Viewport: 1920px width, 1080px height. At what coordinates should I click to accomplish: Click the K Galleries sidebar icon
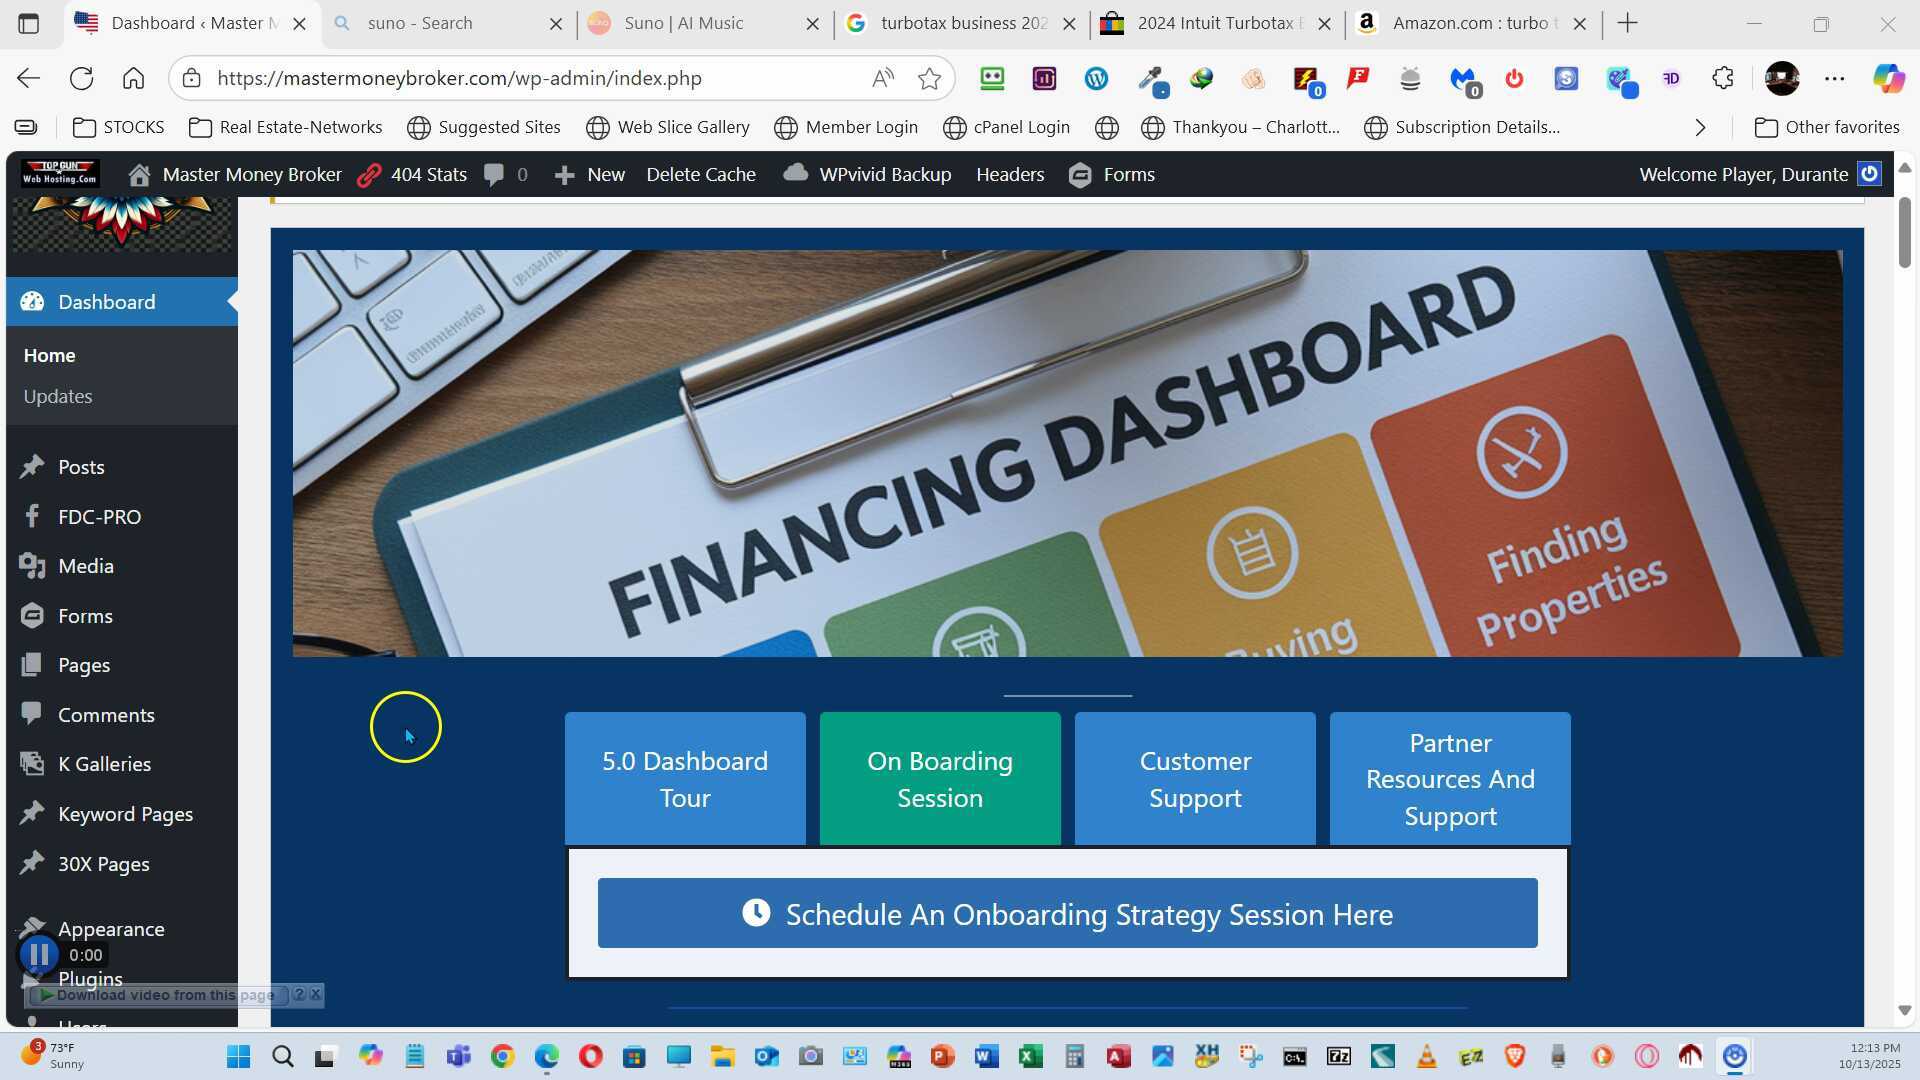32,764
